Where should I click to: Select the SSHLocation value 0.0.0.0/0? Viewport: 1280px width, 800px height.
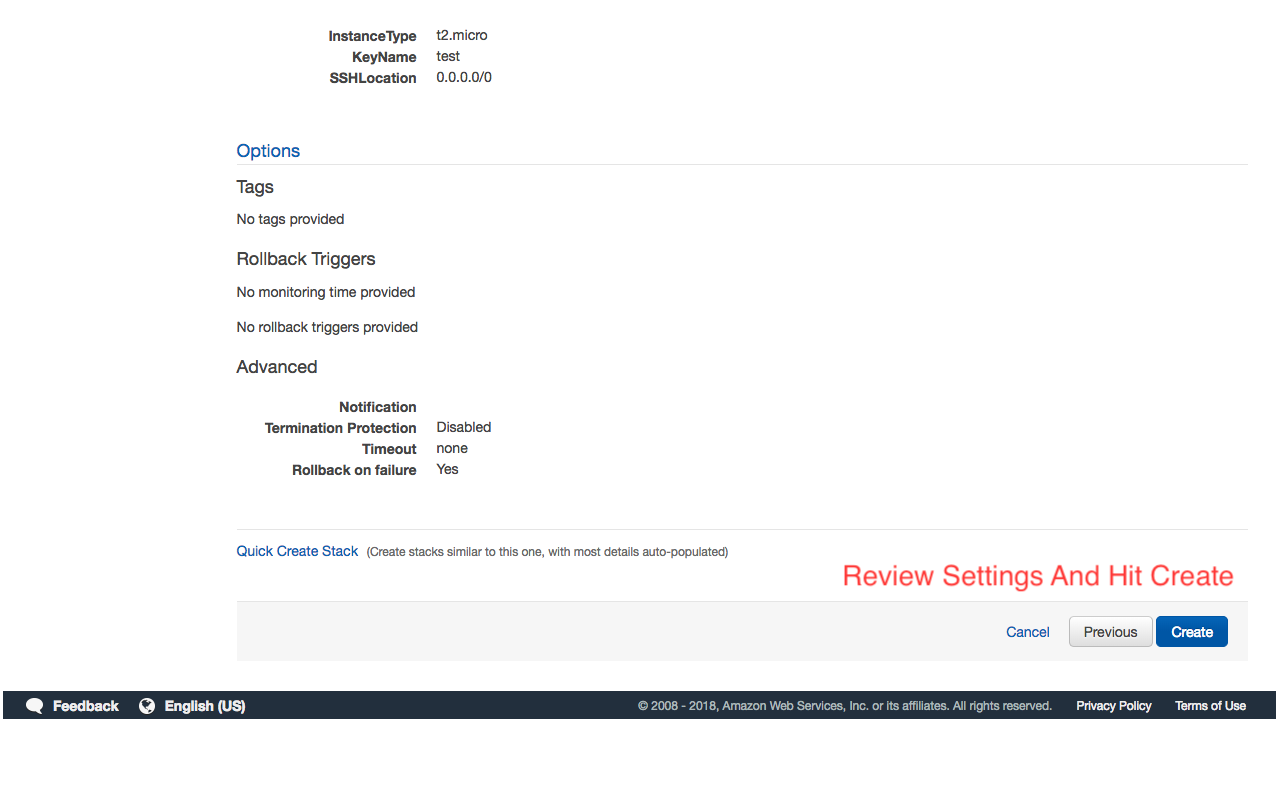(x=464, y=77)
